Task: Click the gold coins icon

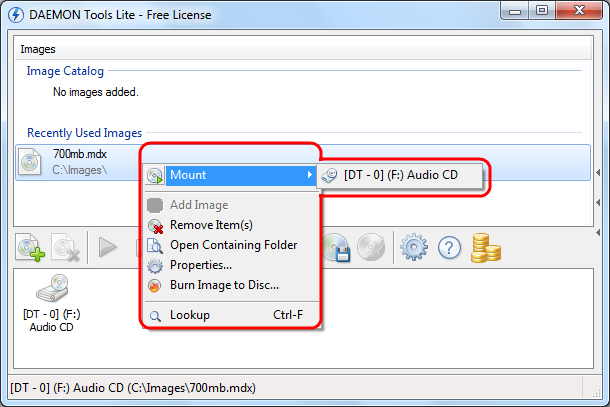Action: click(x=486, y=247)
